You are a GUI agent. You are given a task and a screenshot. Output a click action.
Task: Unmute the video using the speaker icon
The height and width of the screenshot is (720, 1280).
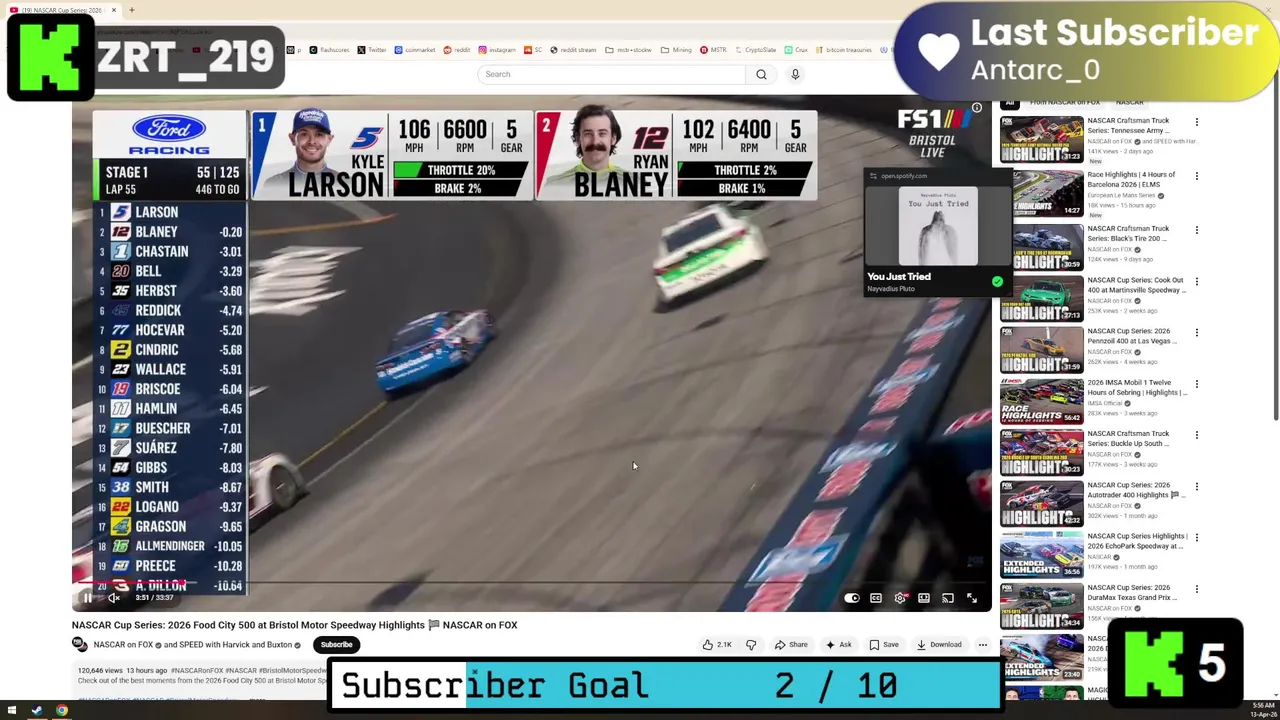pos(114,598)
